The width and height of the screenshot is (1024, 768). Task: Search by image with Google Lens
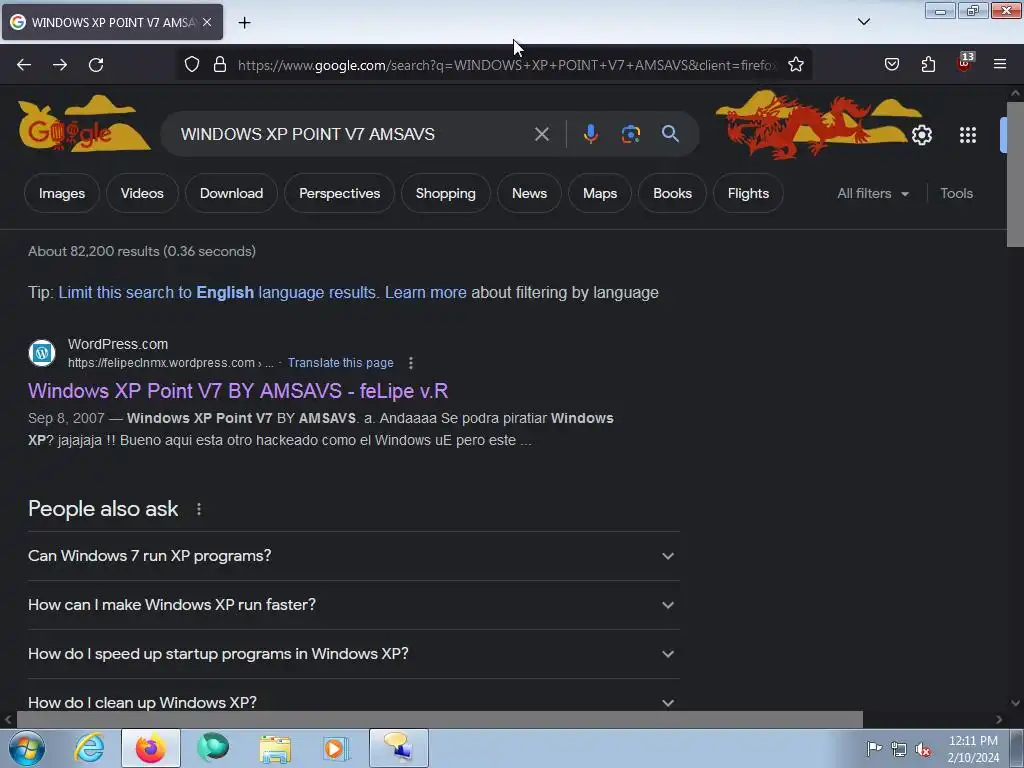[630, 134]
